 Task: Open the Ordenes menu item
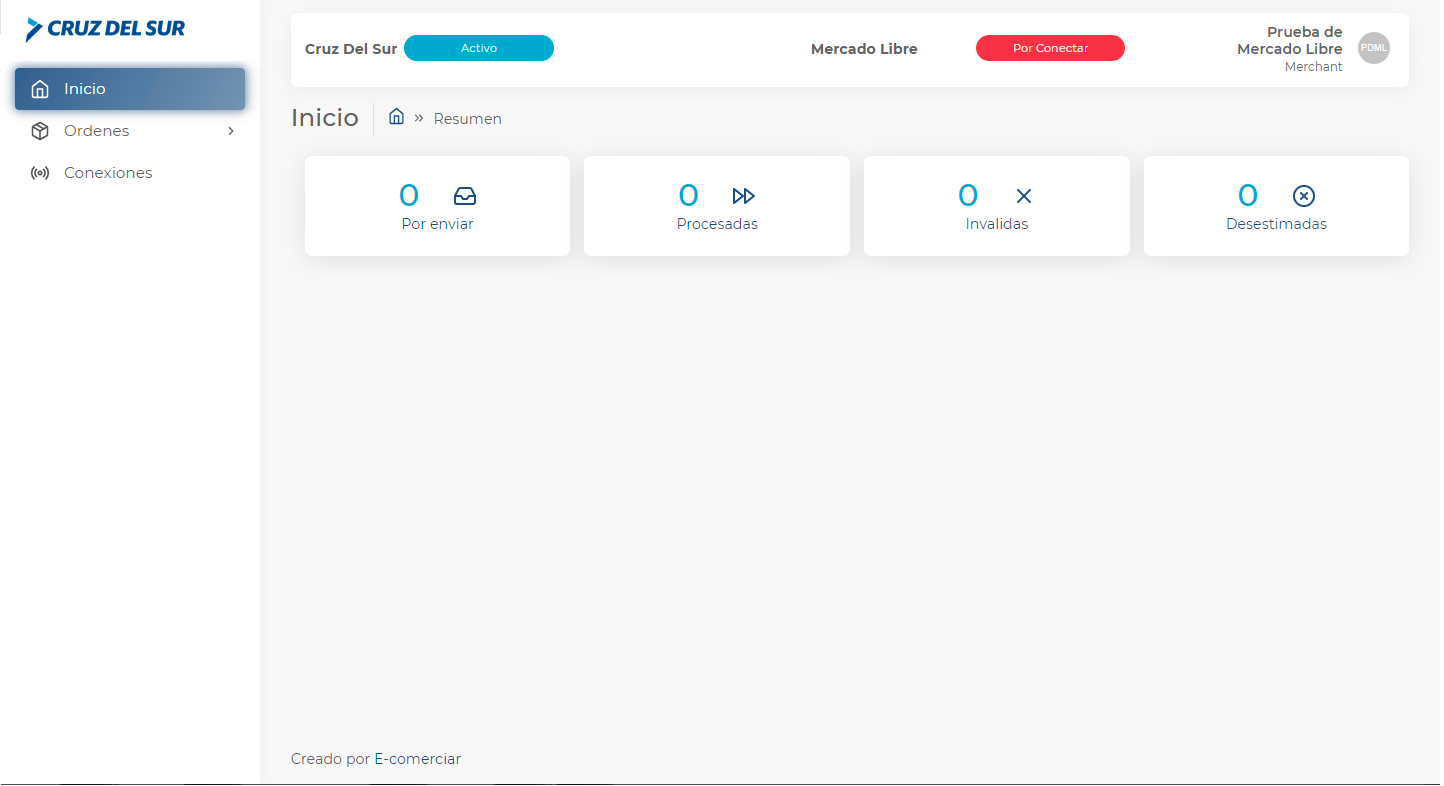point(97,131)
